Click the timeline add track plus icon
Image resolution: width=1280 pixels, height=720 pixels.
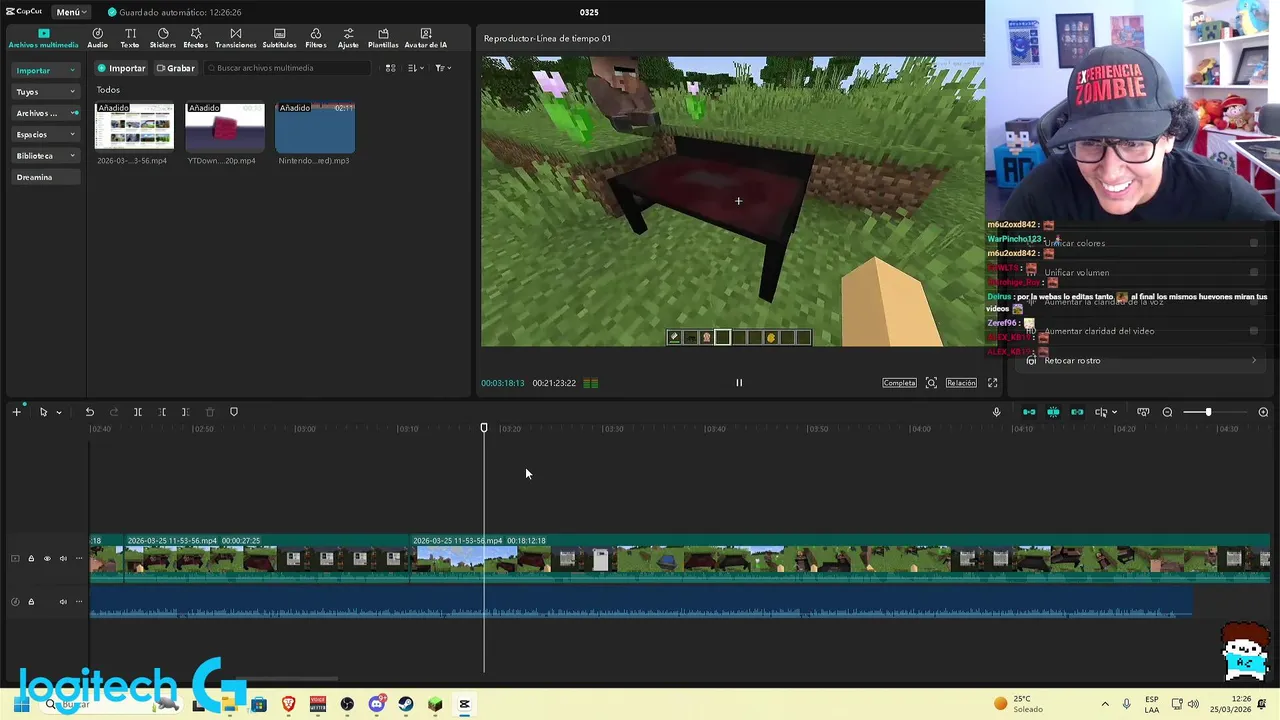coord(16,412)
